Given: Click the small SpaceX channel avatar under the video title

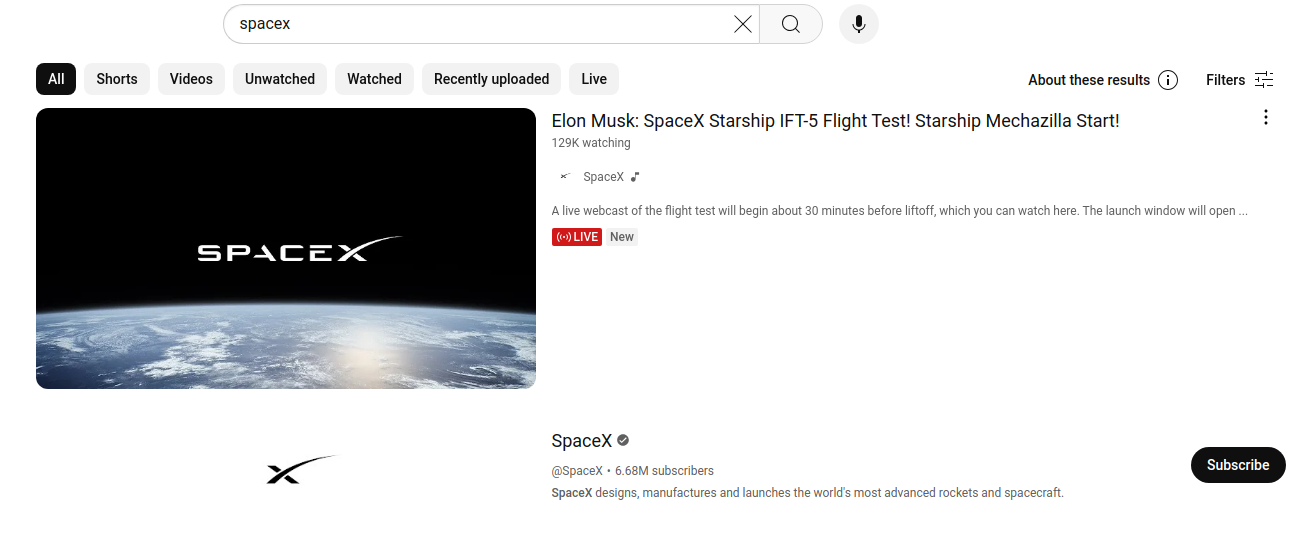Looking at the screenshot, I should tap(564, 177).
